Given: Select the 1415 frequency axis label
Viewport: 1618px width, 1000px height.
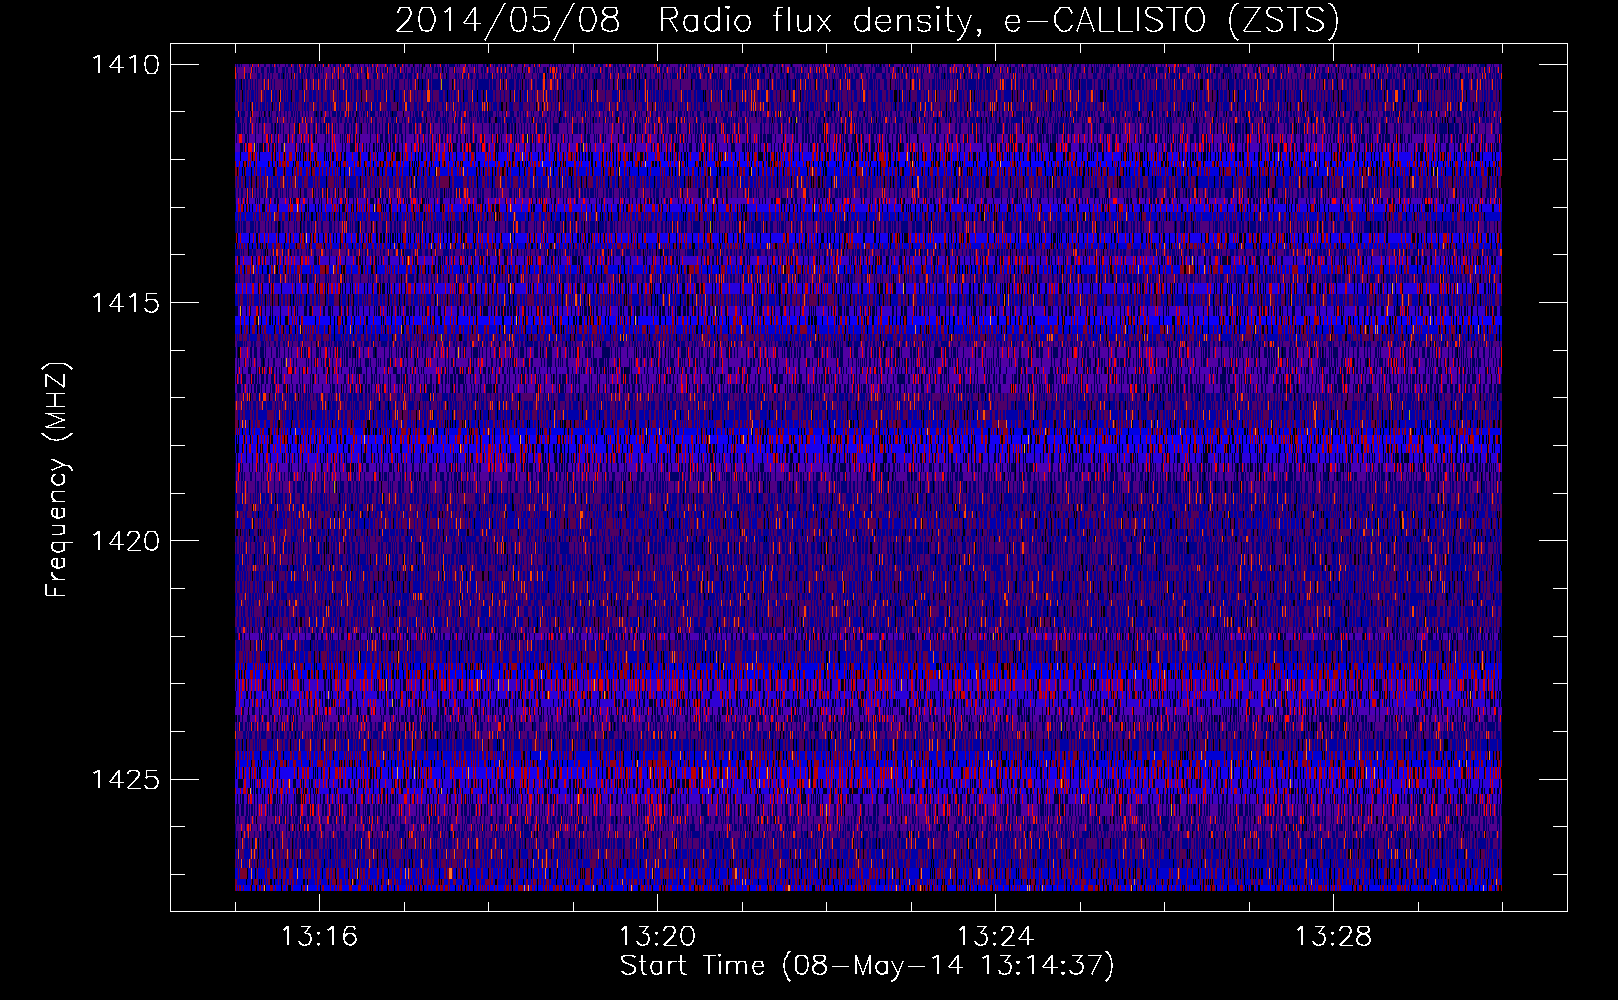Looking at the screenshot, I should (125, 303).
